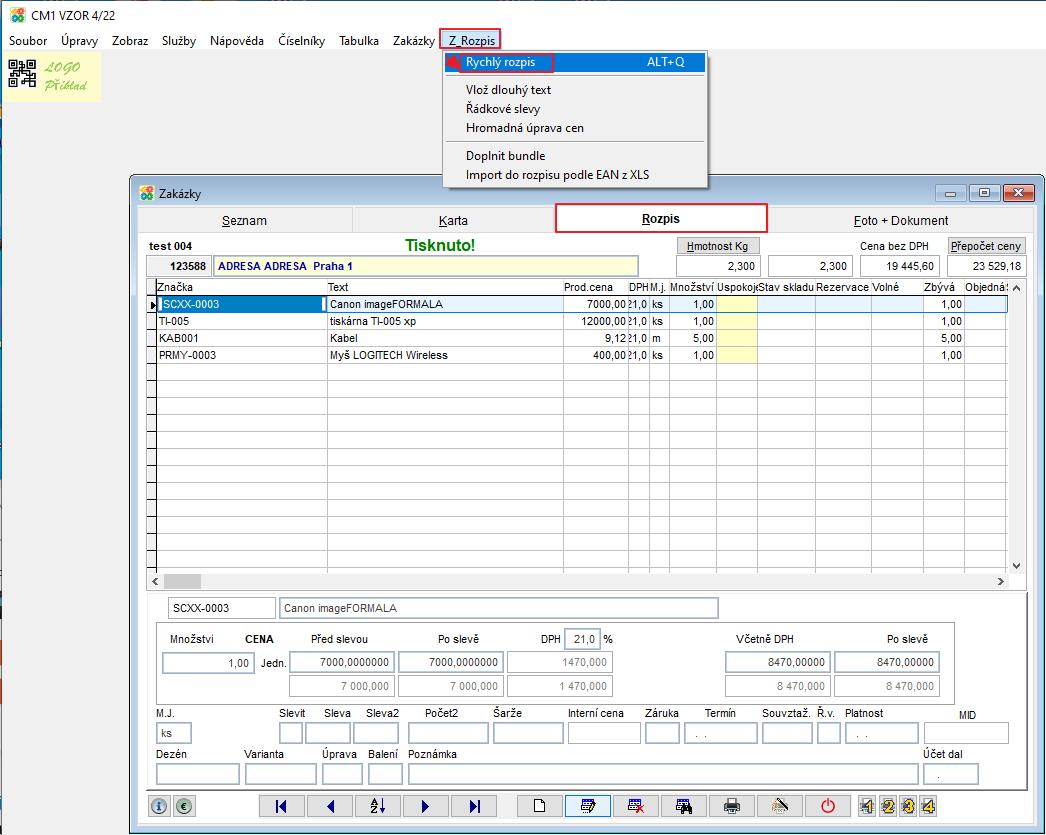This screenshot has height=835, width=1046.
Task: Click the table scroll right arrow
Action: 1001,582
